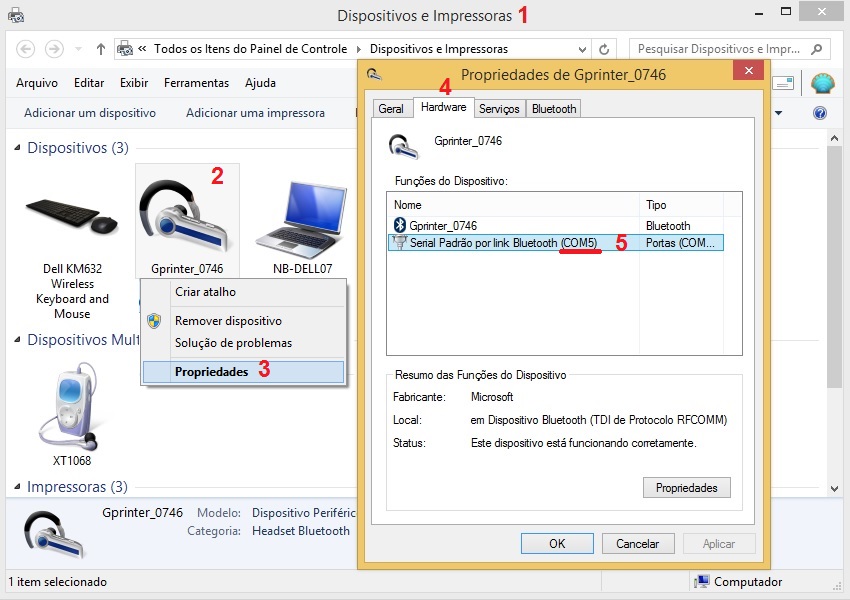Click Dispositivos e Impressoras breadcrumb
This screenshot has width=850, height=600.
tap(439, 49)
